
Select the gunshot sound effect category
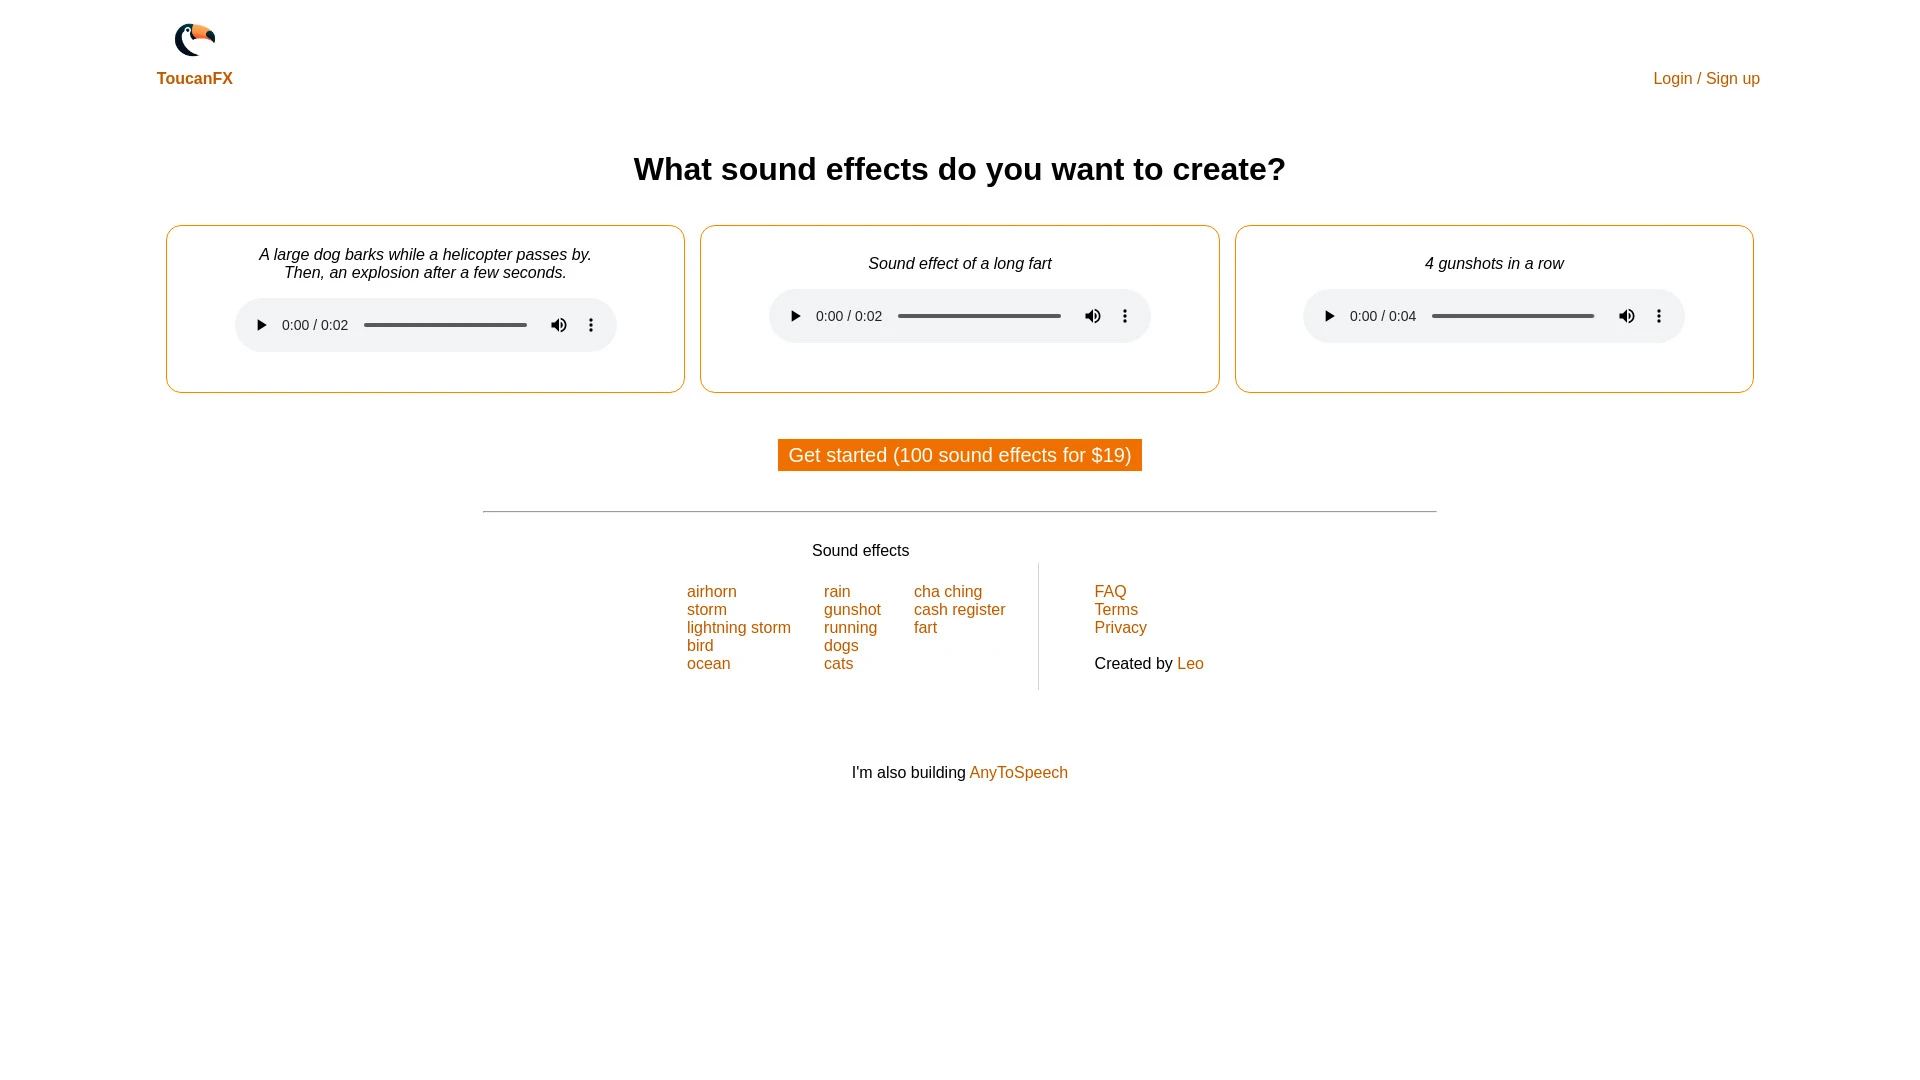point(851,609)
